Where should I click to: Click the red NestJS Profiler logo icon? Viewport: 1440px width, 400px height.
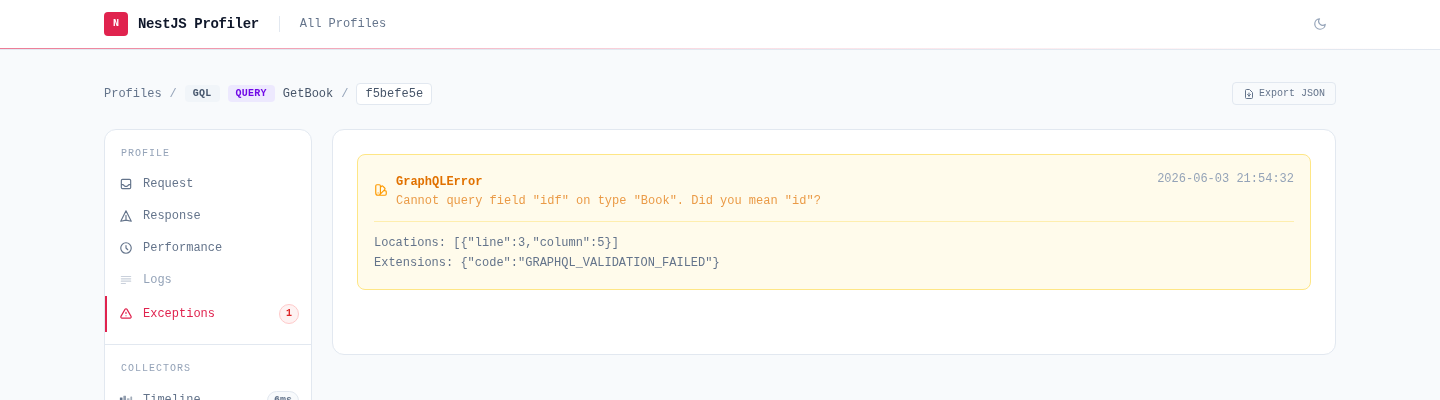click(116, 24)
